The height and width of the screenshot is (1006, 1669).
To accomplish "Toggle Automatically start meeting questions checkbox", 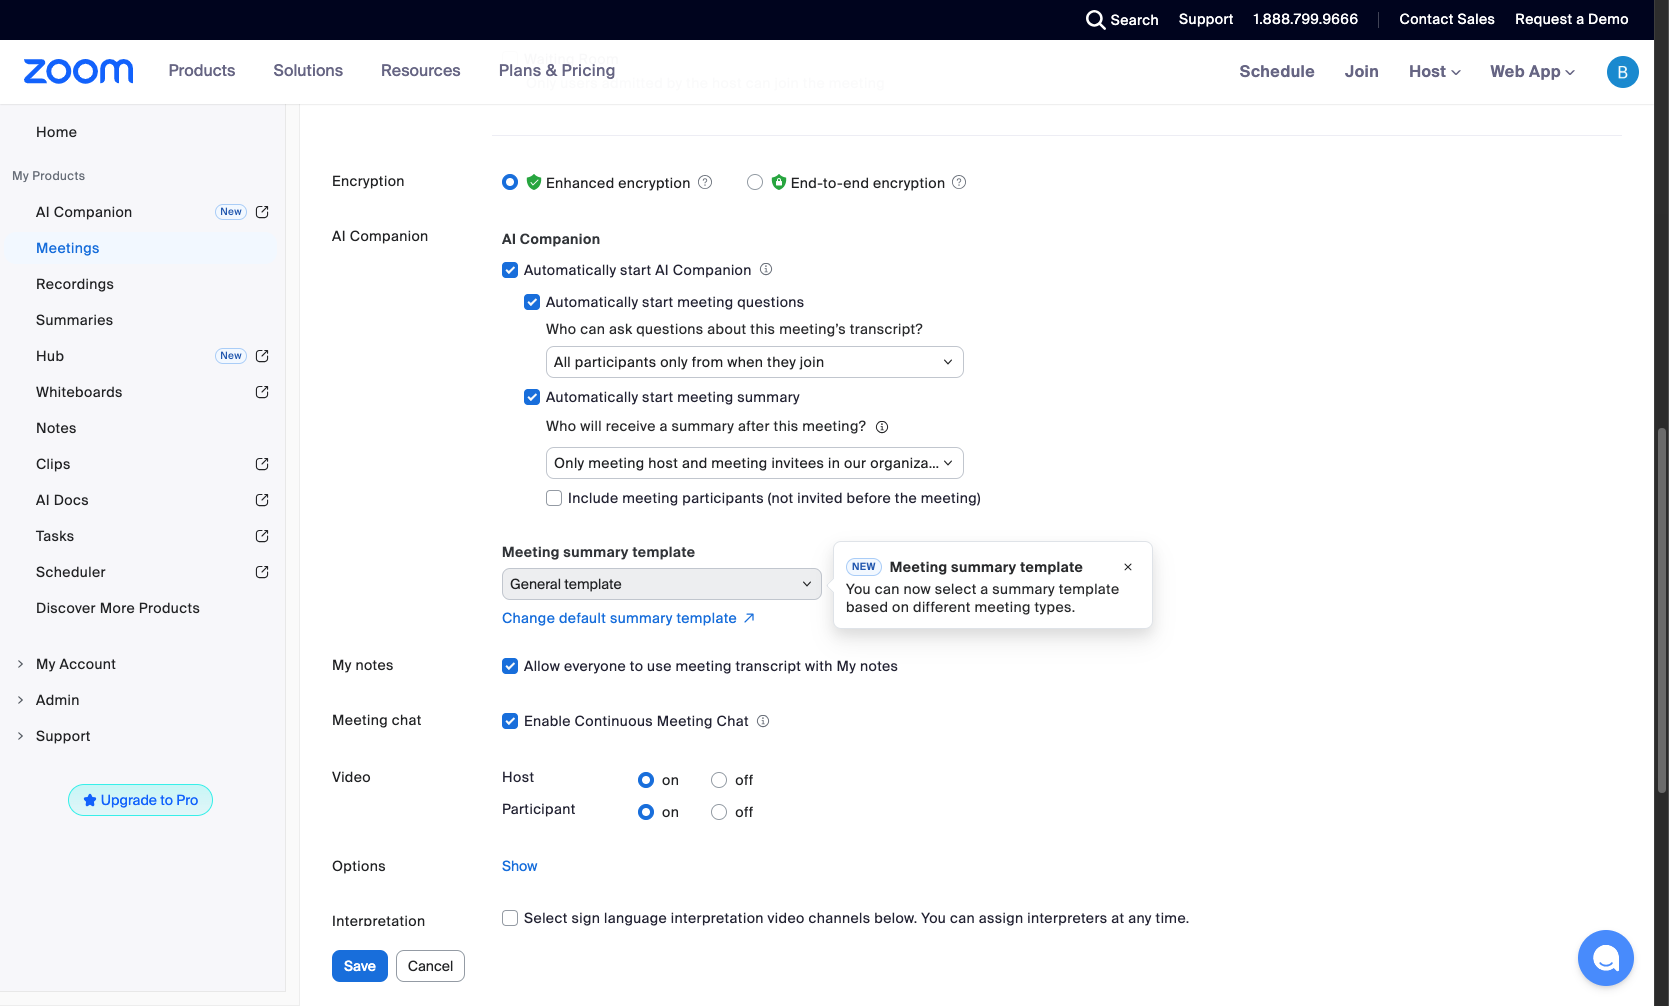I will click(532, 302).
